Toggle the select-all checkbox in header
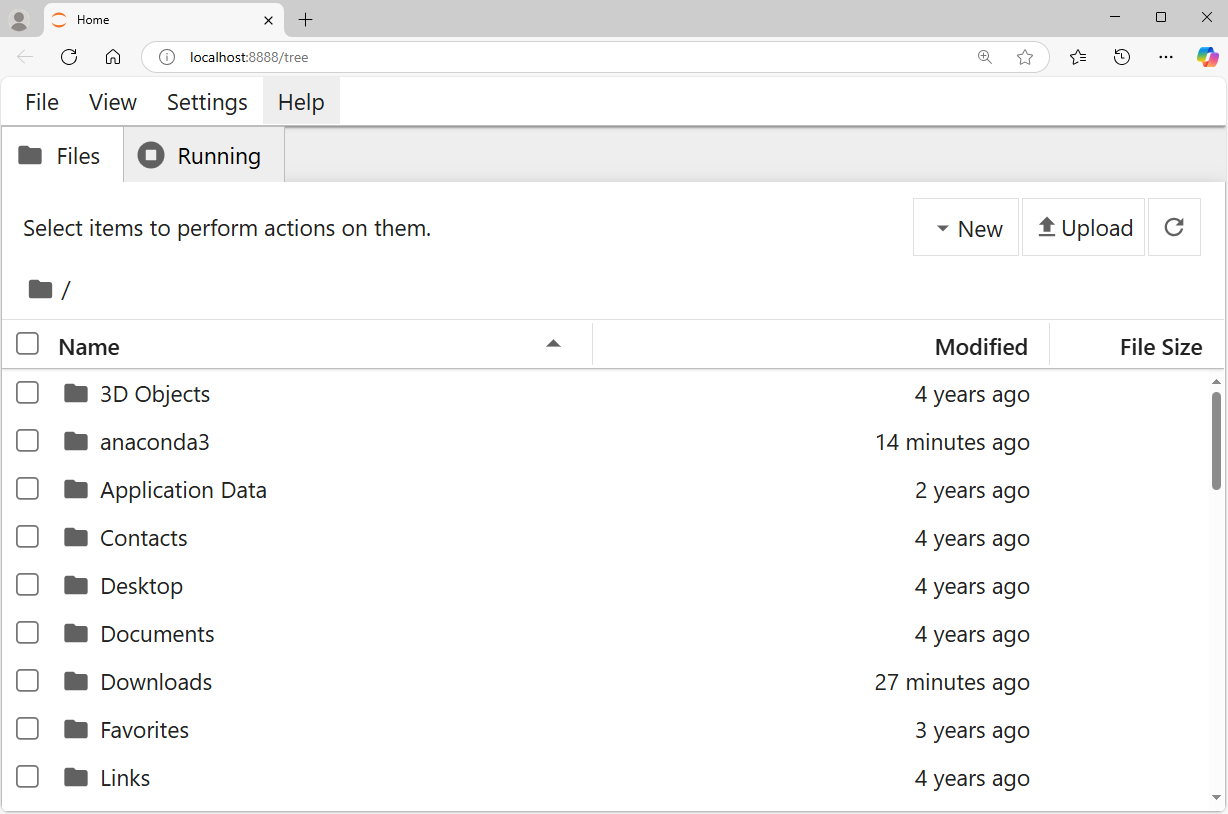The image size is (1228, 814). [28, 345]
